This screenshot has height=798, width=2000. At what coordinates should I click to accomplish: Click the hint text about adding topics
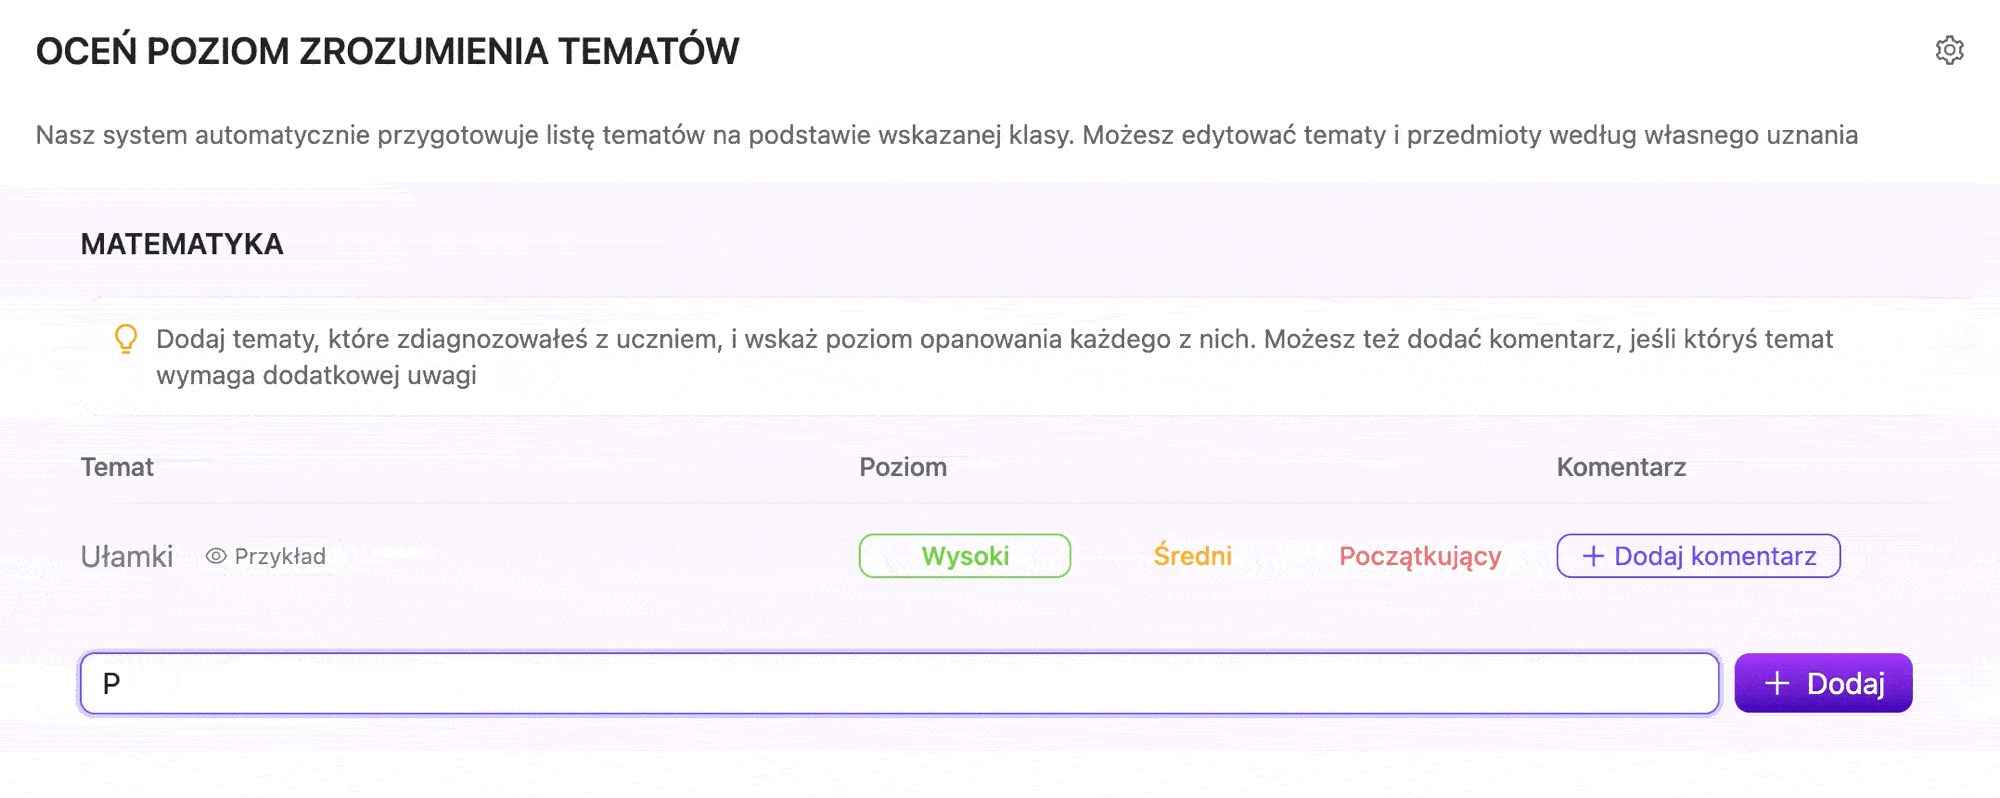994,357
